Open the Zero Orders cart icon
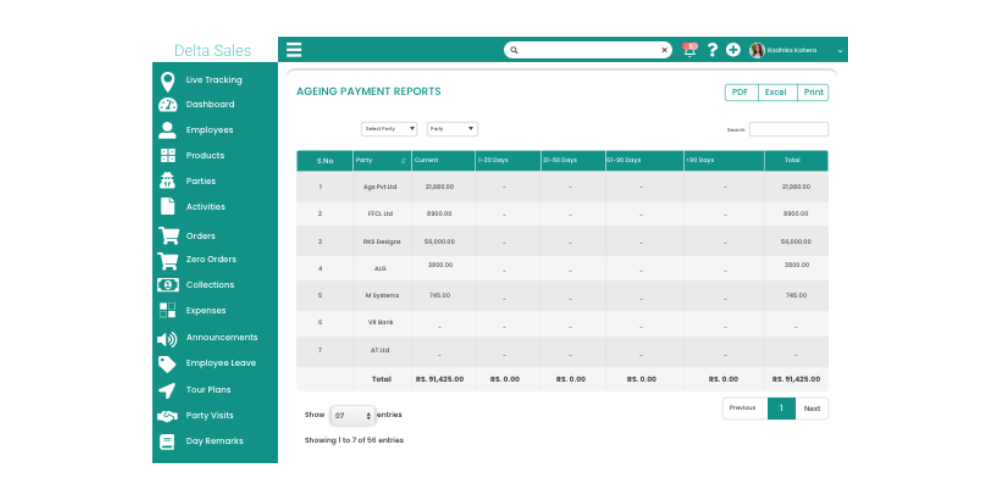 click(x=168, y=260)
